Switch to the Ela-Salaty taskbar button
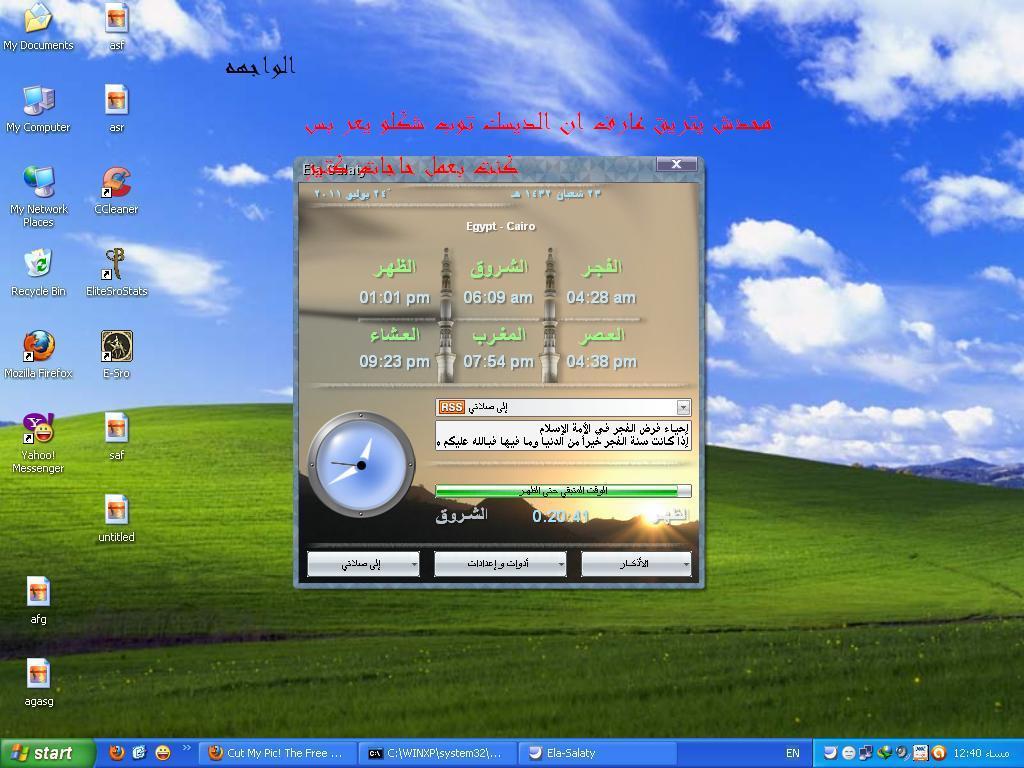1024x768 pixels. 598,753
